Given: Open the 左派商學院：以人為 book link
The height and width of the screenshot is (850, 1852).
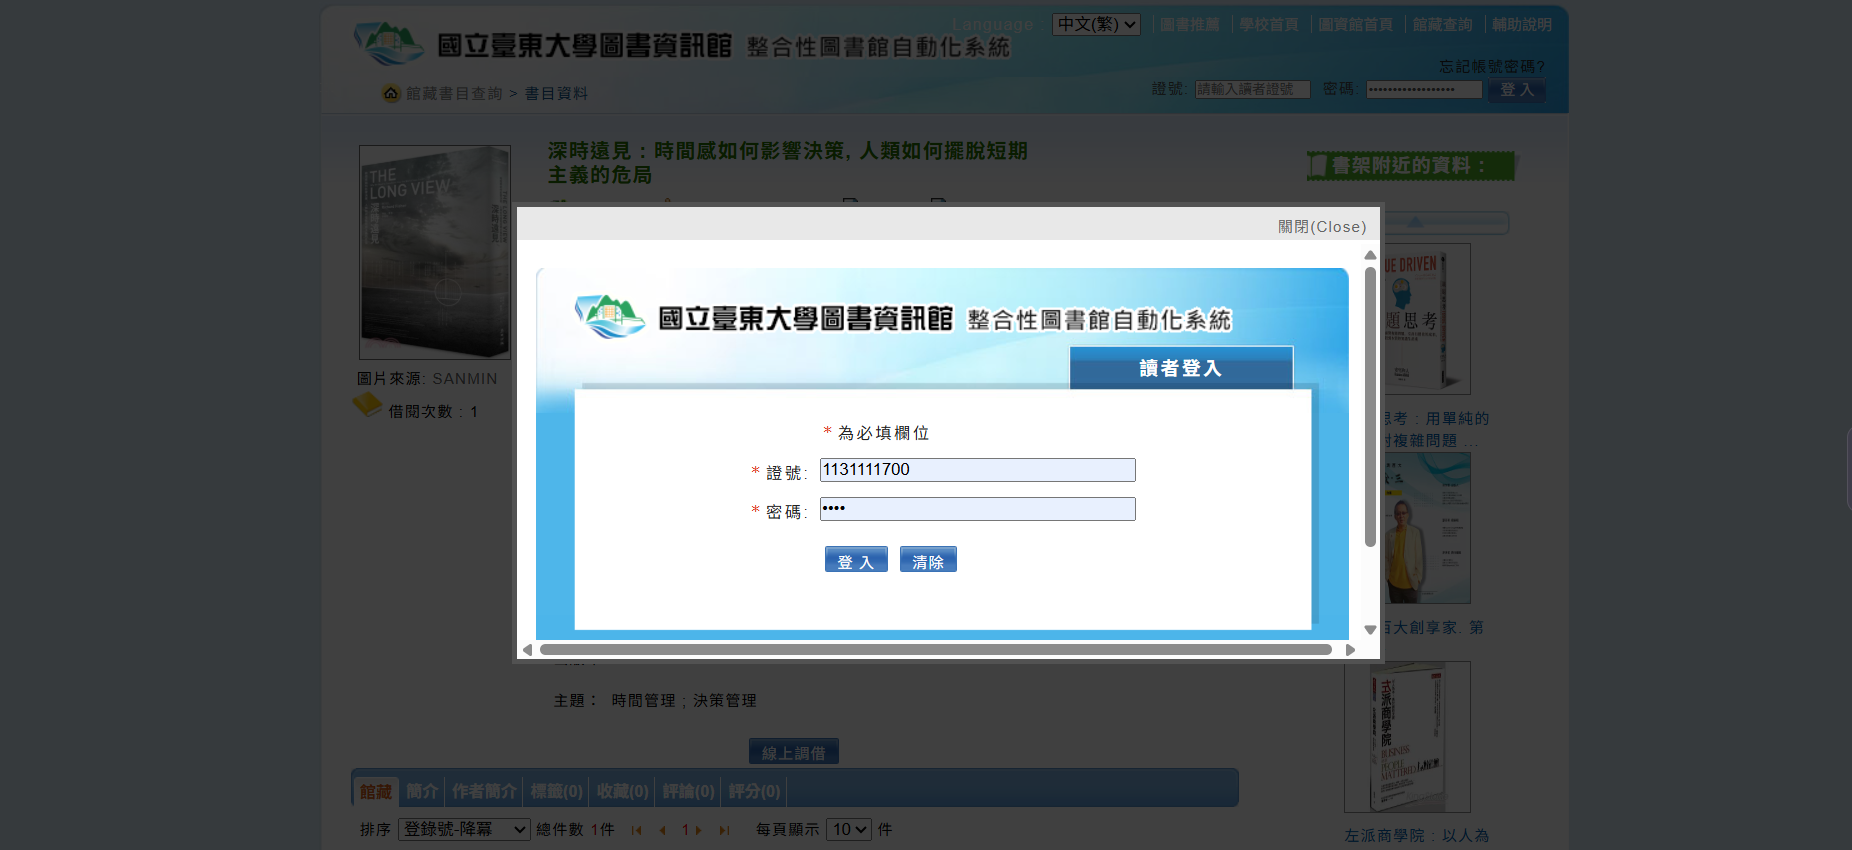Looking at the screenshot, I should pos(1417,835).
